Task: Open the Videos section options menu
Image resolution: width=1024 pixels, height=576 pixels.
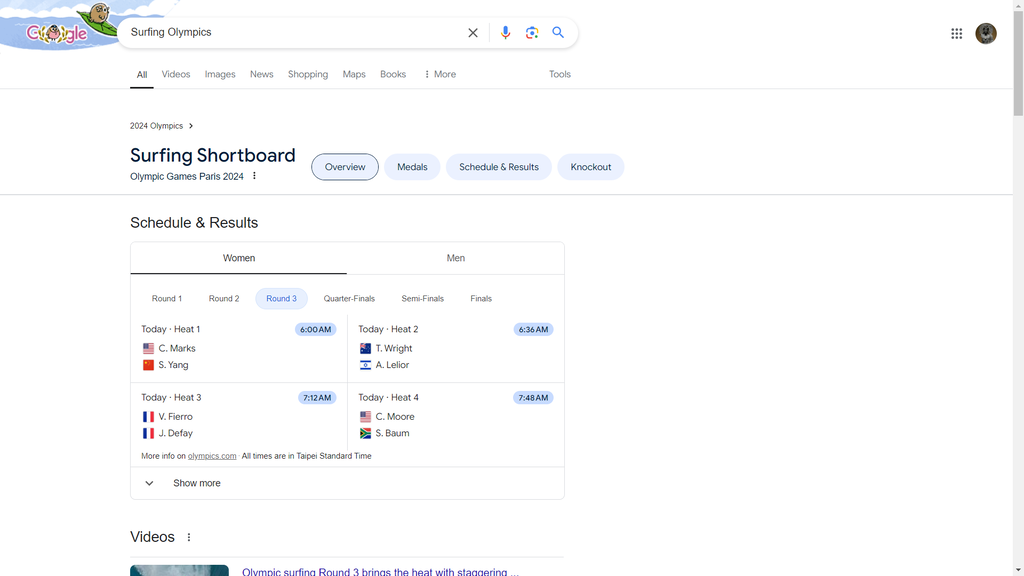Action: 189,537
